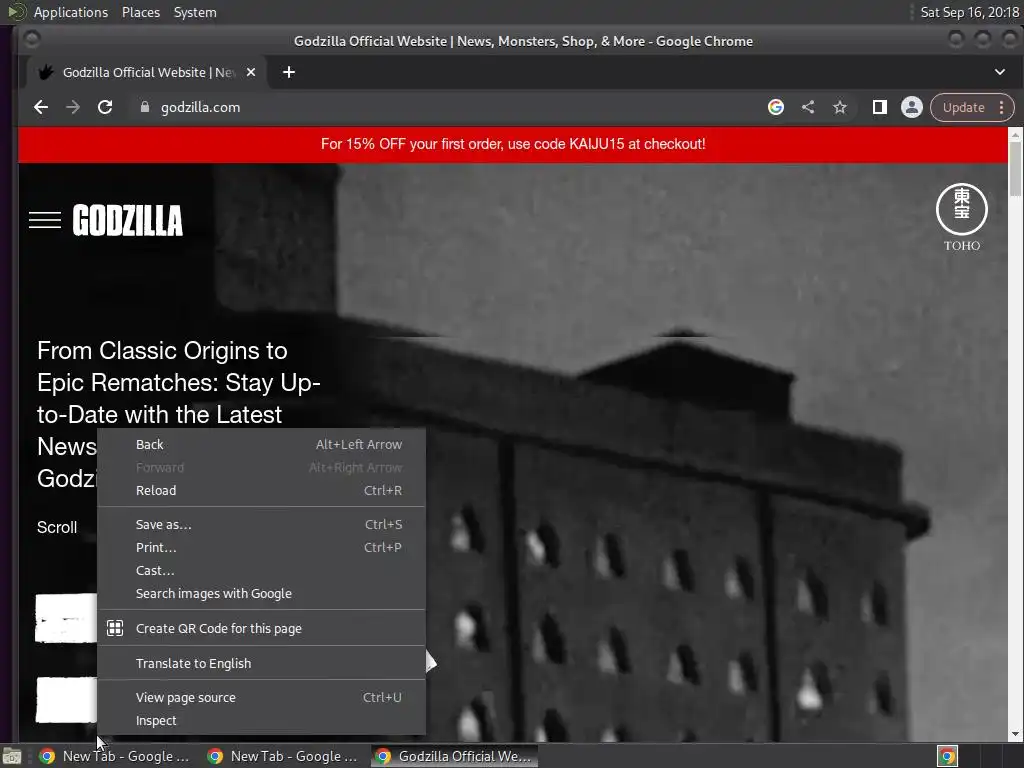The width and height of the screenshot is (1024, 768).
Task: Click the Chrome icon in bottom-right tray
Action: [x=947, y=756]
